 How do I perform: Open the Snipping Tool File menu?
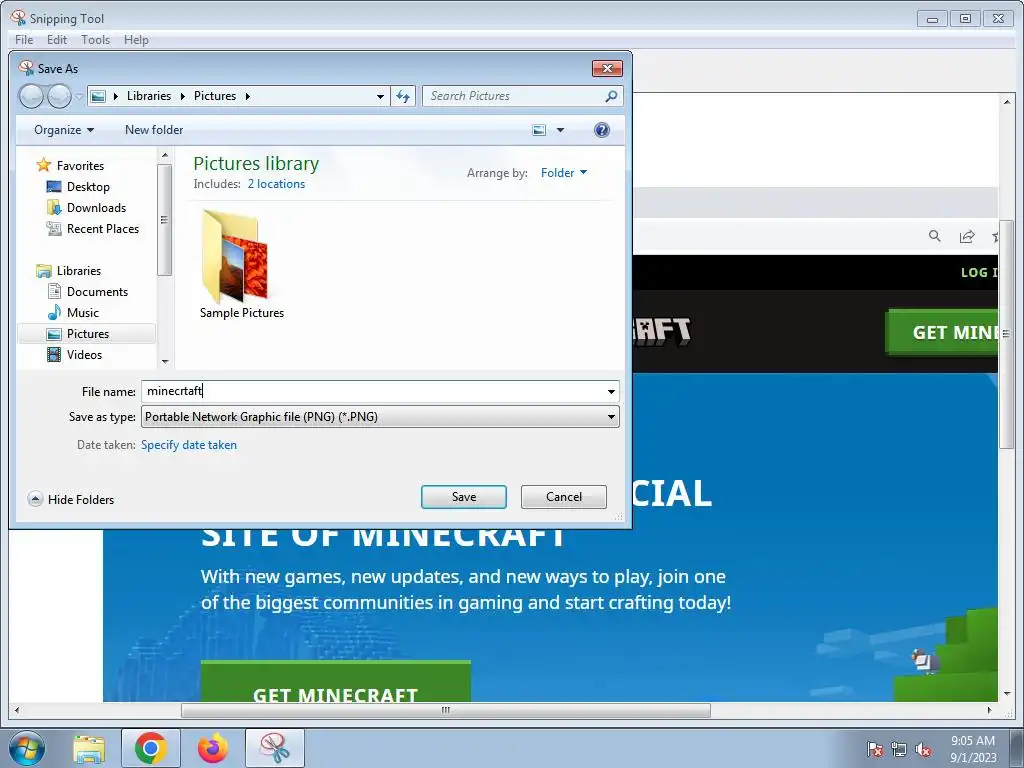coord(24,40)
